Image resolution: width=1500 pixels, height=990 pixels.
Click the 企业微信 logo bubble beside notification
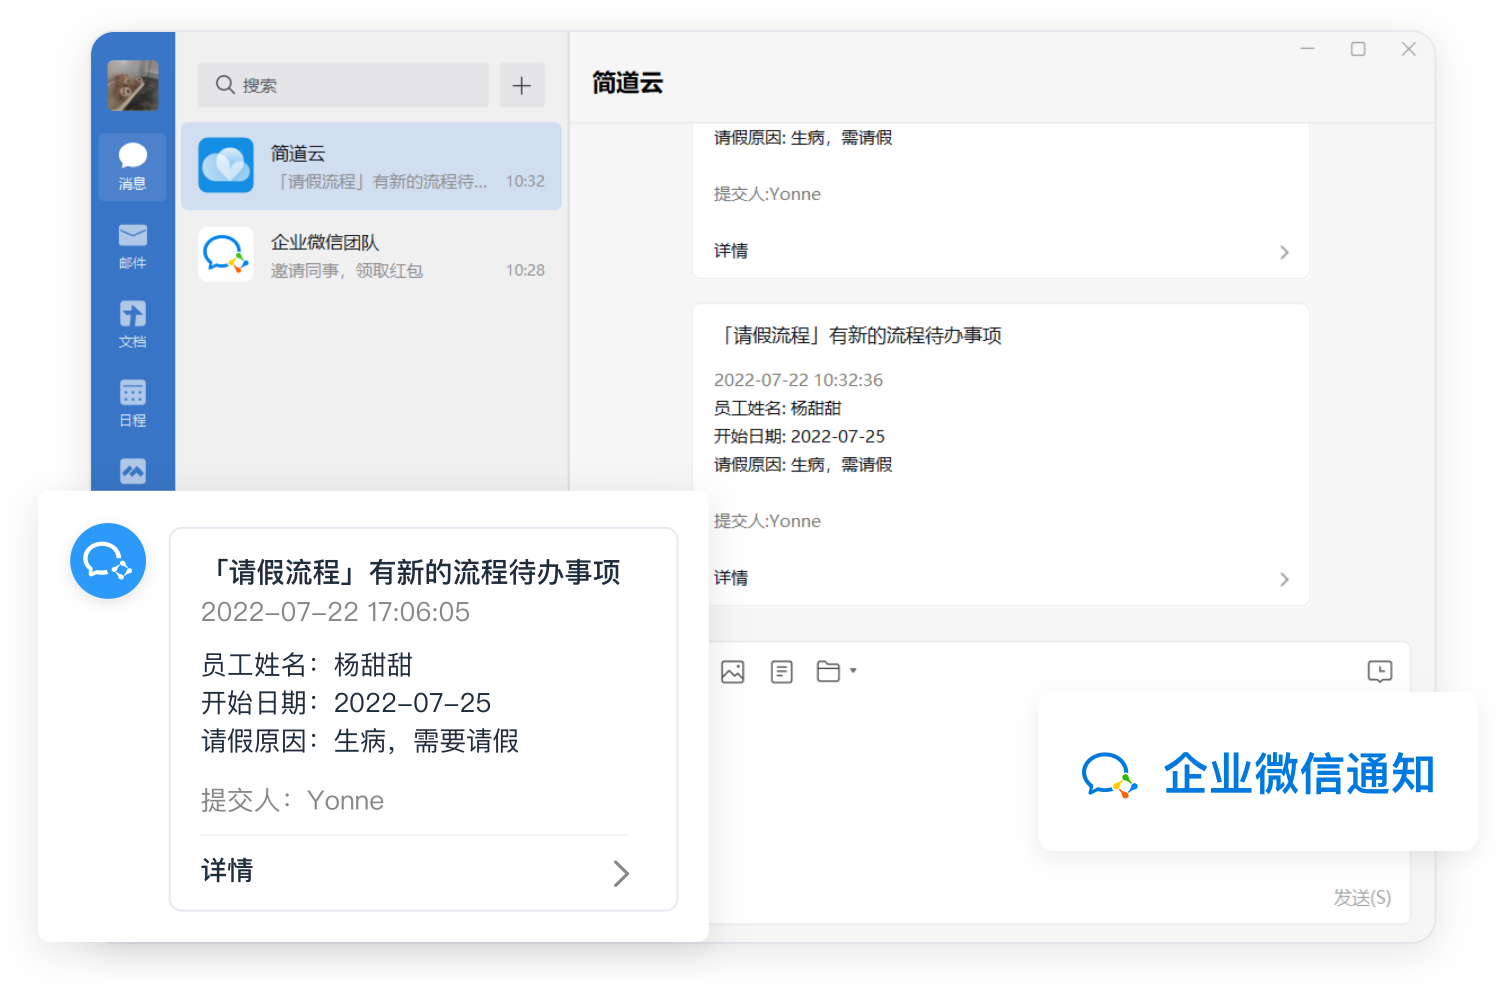click(108, 561)
